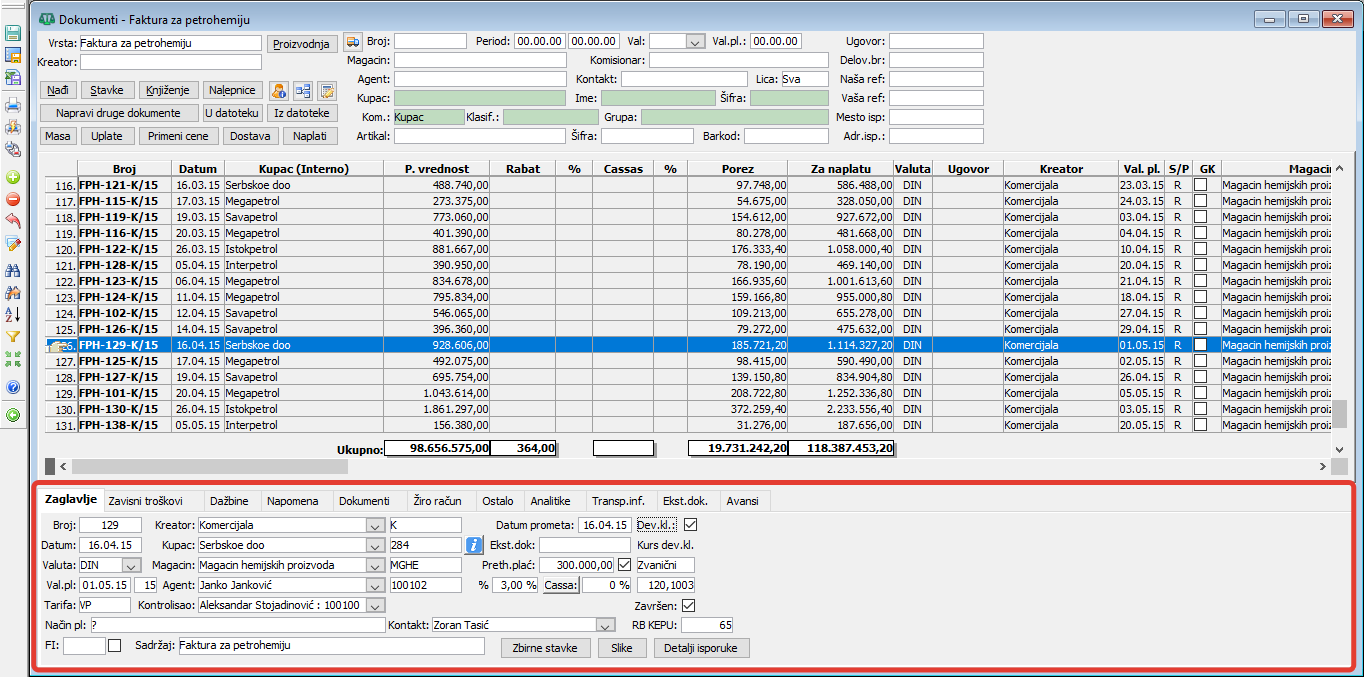Screen dimensions: 1364x677
Task: Click the printer icon in left toolbar
Action: click(x=13, y=104)
